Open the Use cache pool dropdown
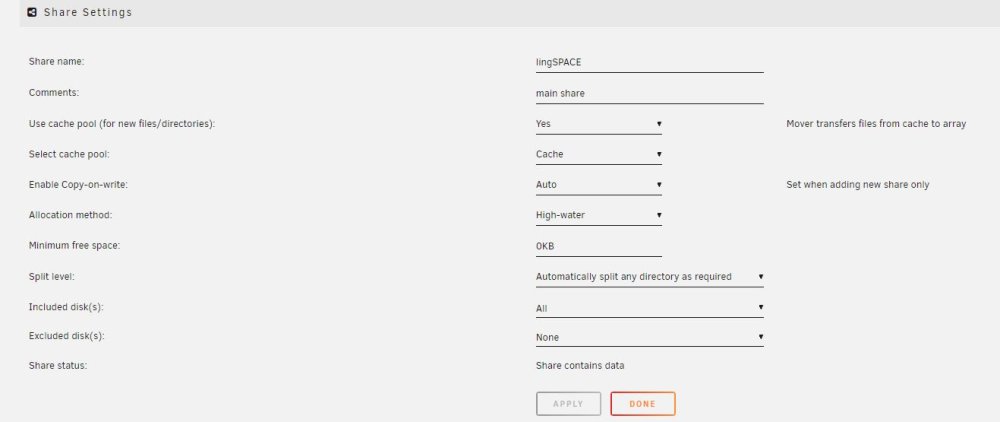Image resolution: width=1000 pixels, height=422 pixels. click(598, 124)
